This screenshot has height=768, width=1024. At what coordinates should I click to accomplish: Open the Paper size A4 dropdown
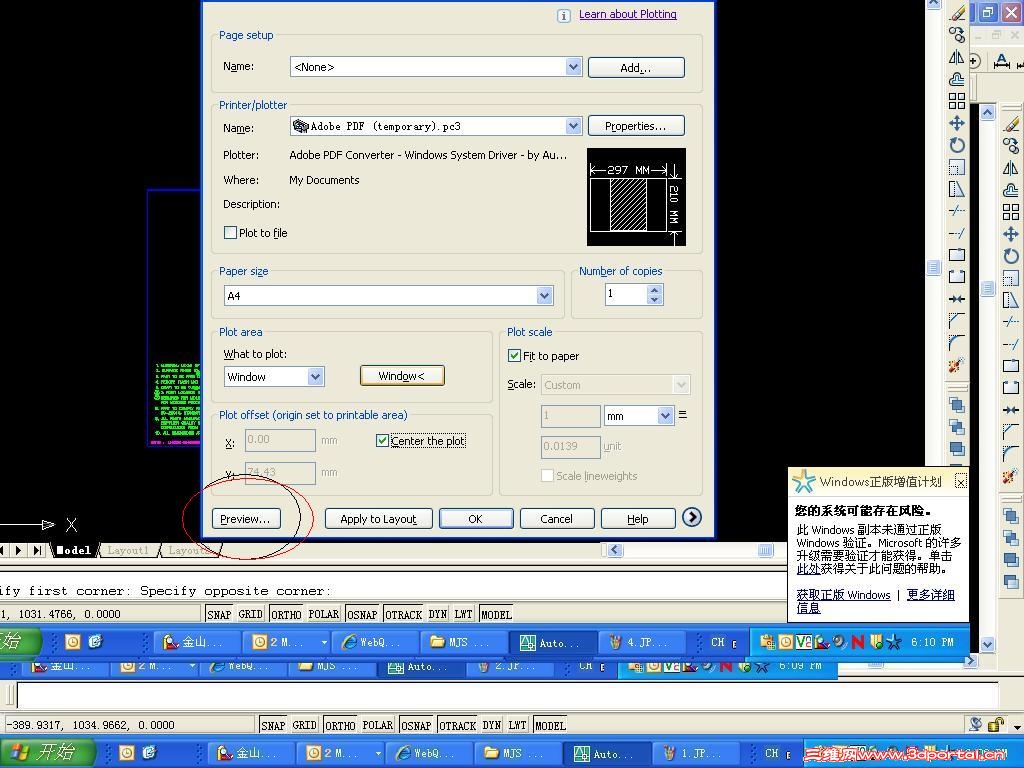click(x=545, y=296)
